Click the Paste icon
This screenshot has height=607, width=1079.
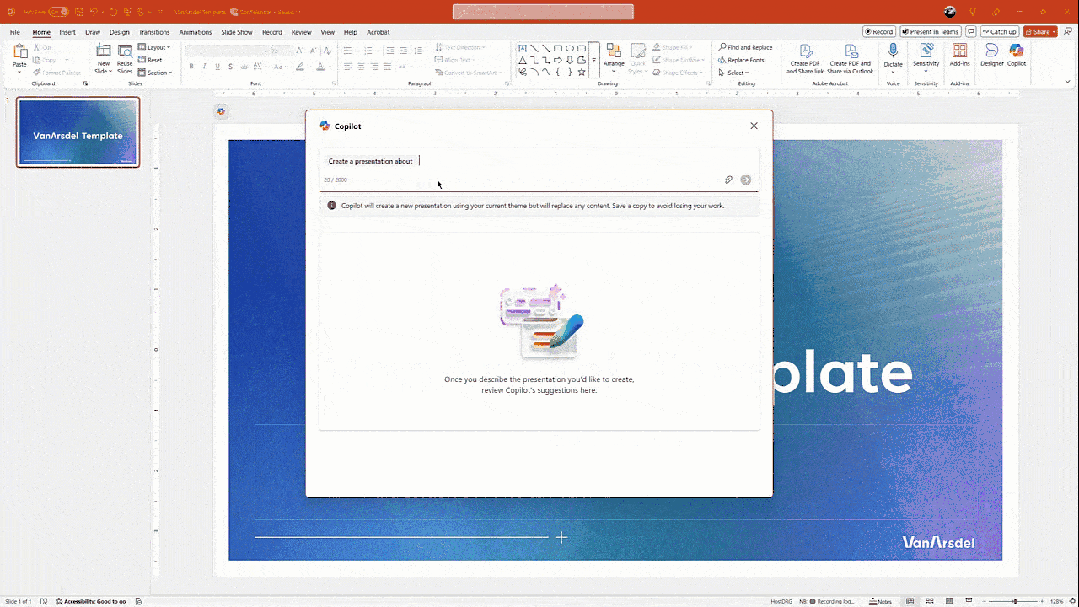[19, 54]
